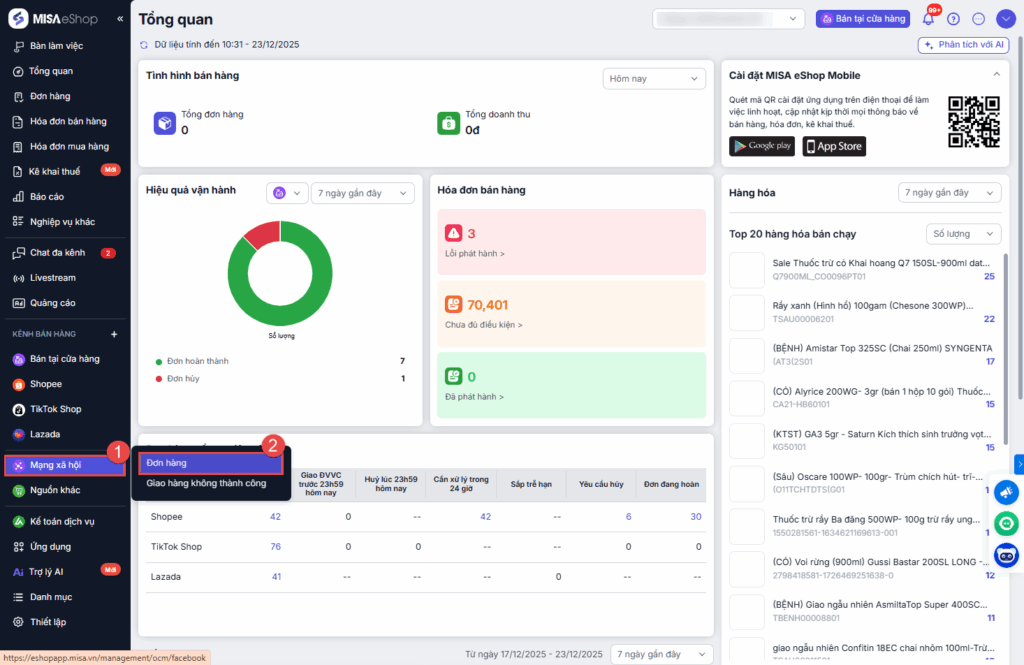1024x665 pixels.
Task: Click the Livestream broadcast icon
Action: pos(18,278)
